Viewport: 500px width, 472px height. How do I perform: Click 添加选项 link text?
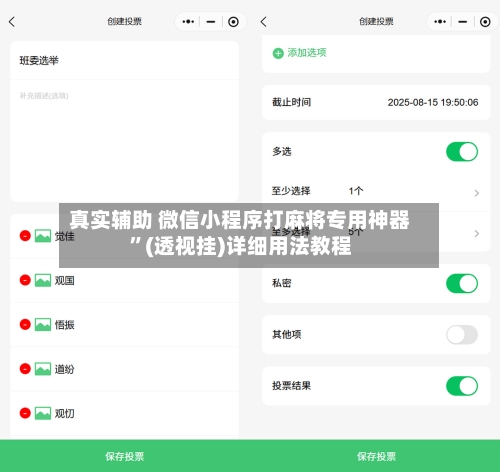tap(307, 53)
